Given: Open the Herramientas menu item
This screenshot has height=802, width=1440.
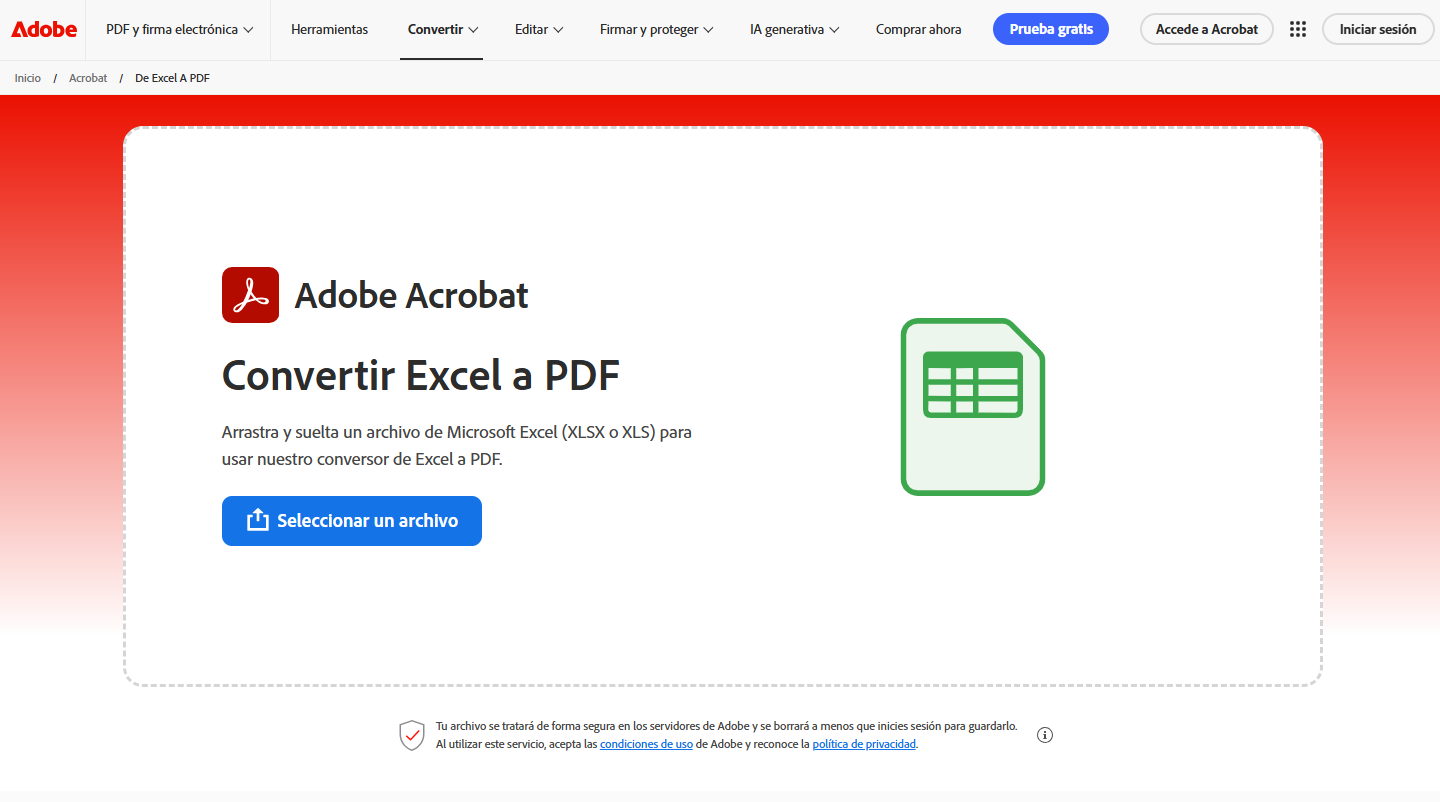Looking at the screenshot, I should click(329, 29).
